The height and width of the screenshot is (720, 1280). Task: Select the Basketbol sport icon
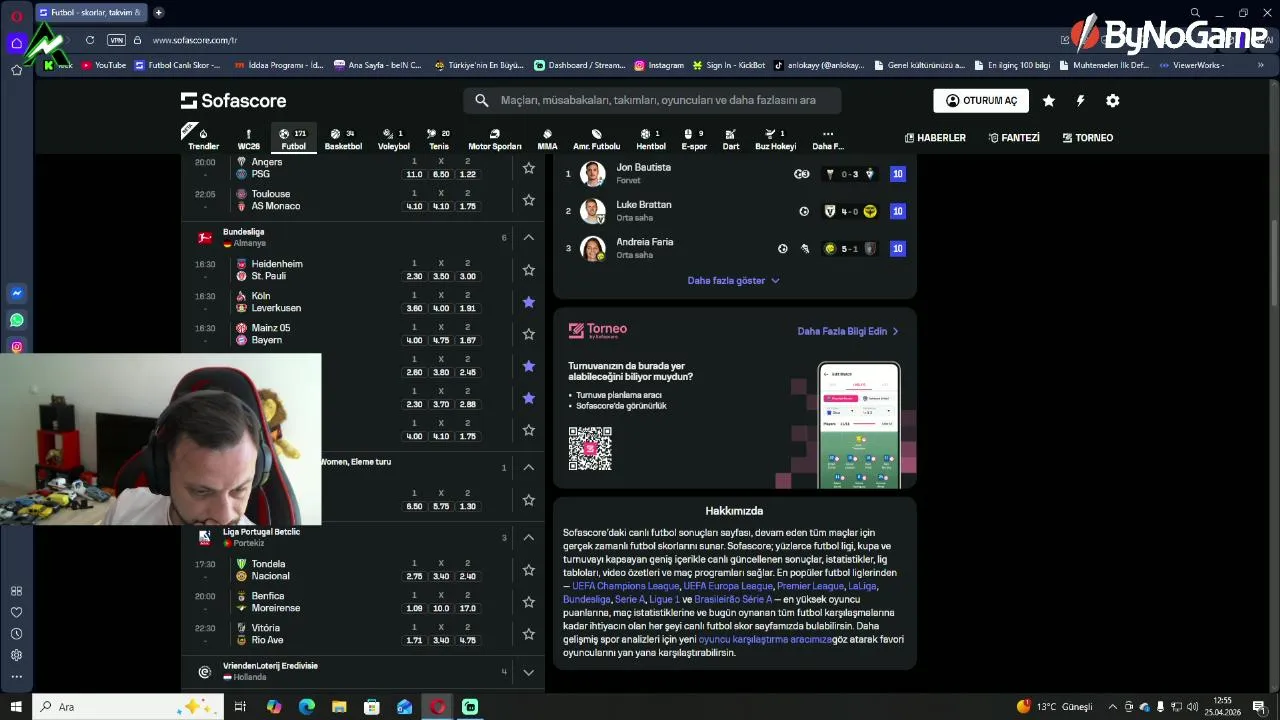343,138
